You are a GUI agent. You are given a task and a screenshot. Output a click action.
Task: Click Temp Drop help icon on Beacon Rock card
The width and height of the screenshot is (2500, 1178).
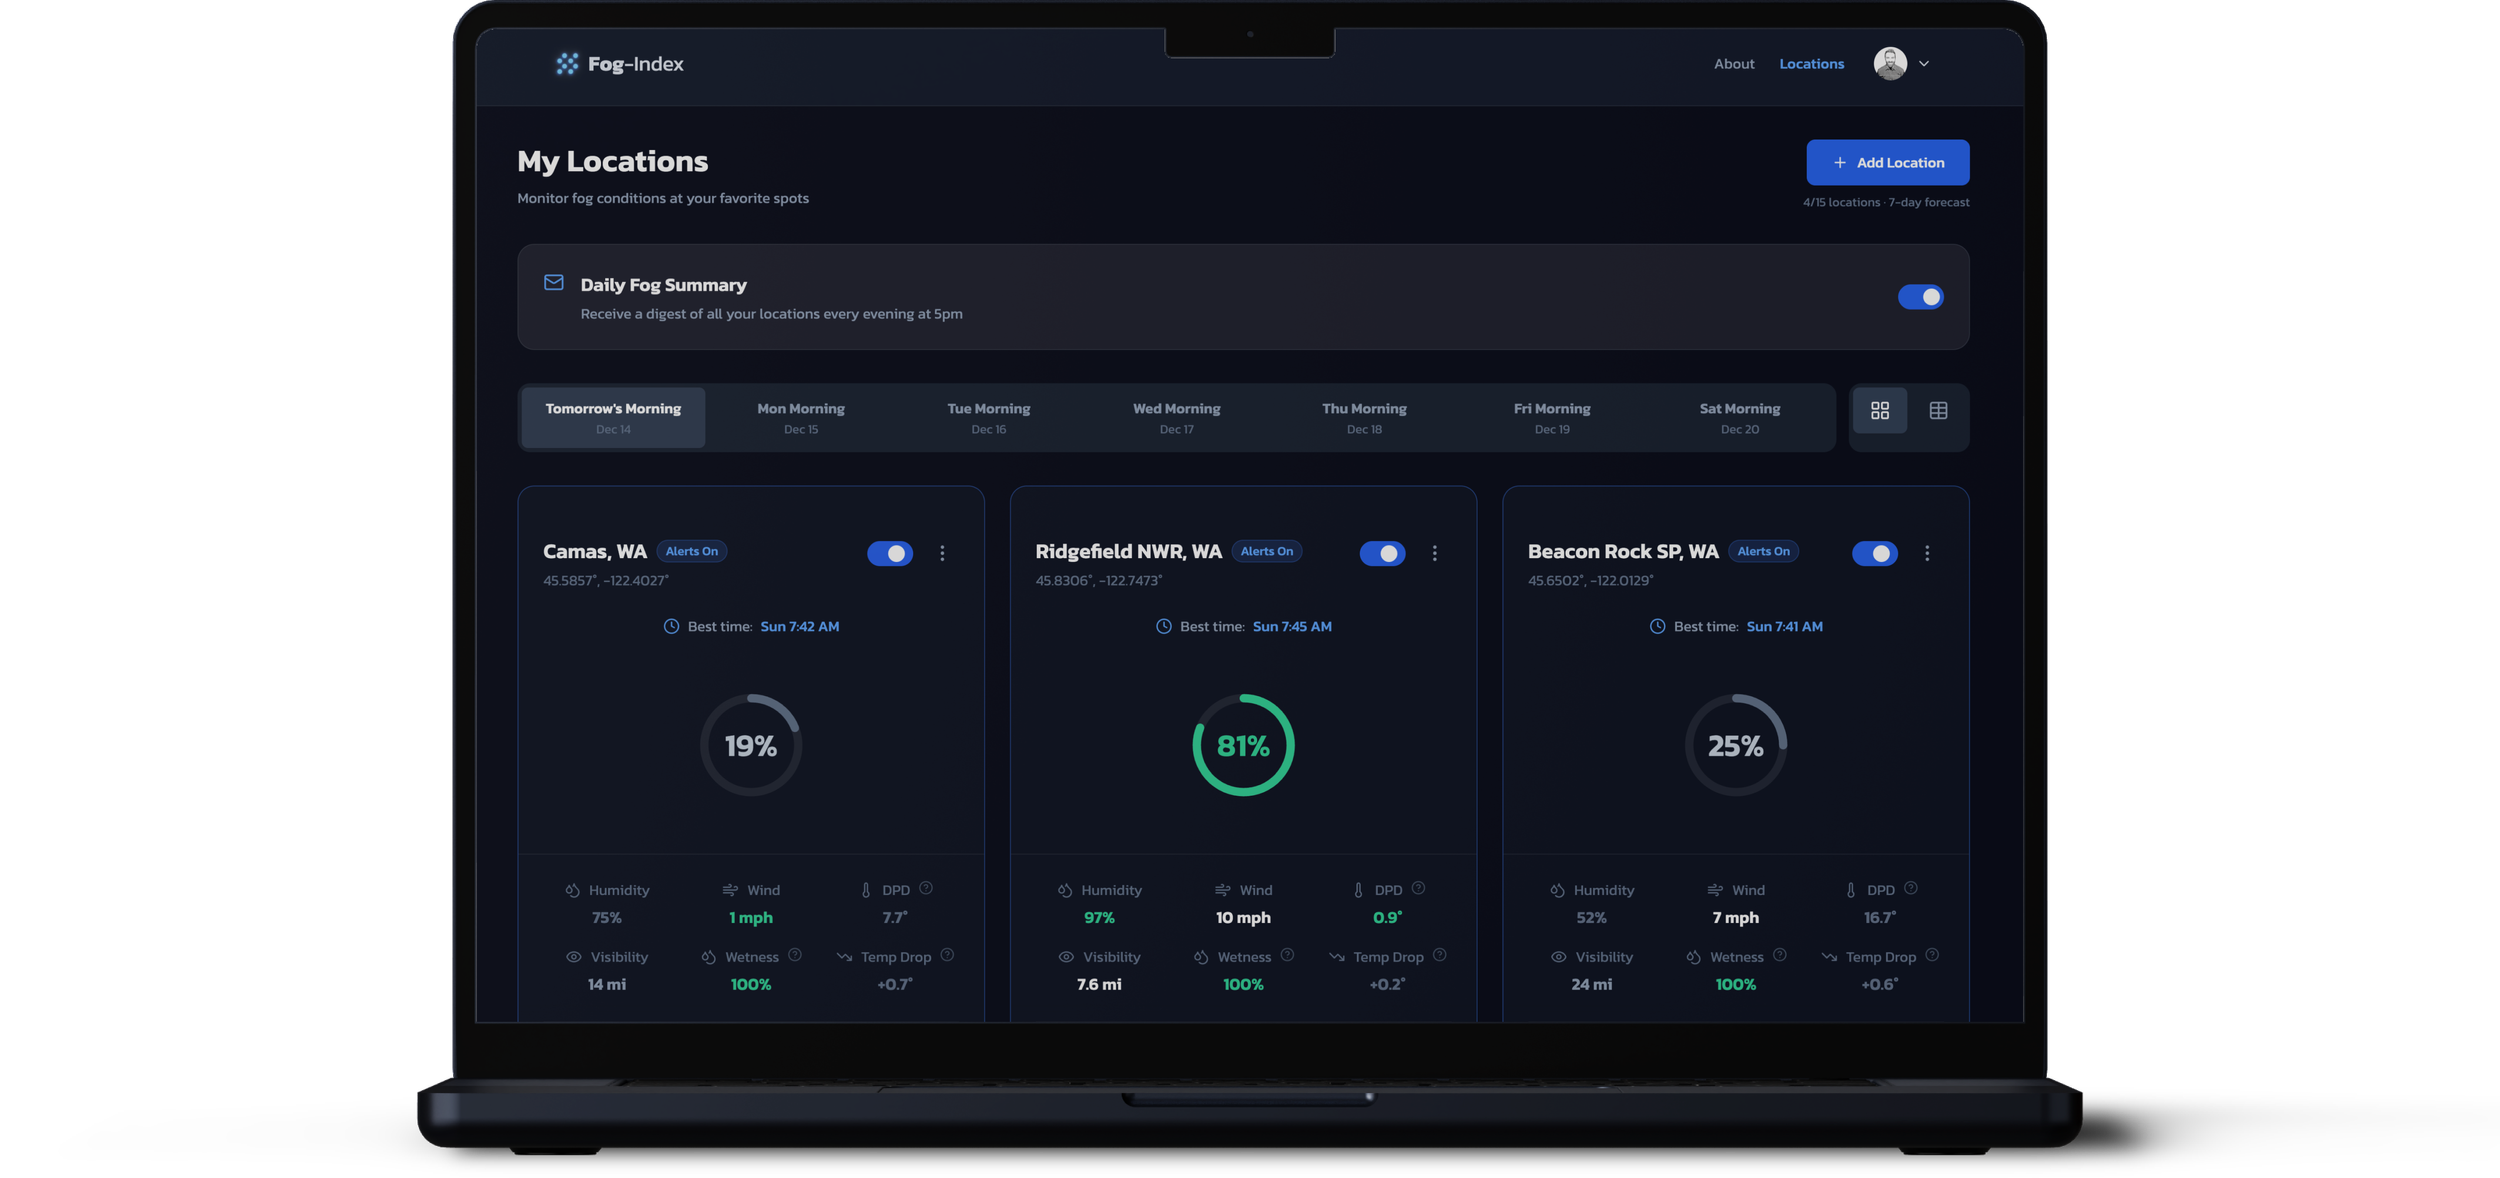(x=1932, y=955)
